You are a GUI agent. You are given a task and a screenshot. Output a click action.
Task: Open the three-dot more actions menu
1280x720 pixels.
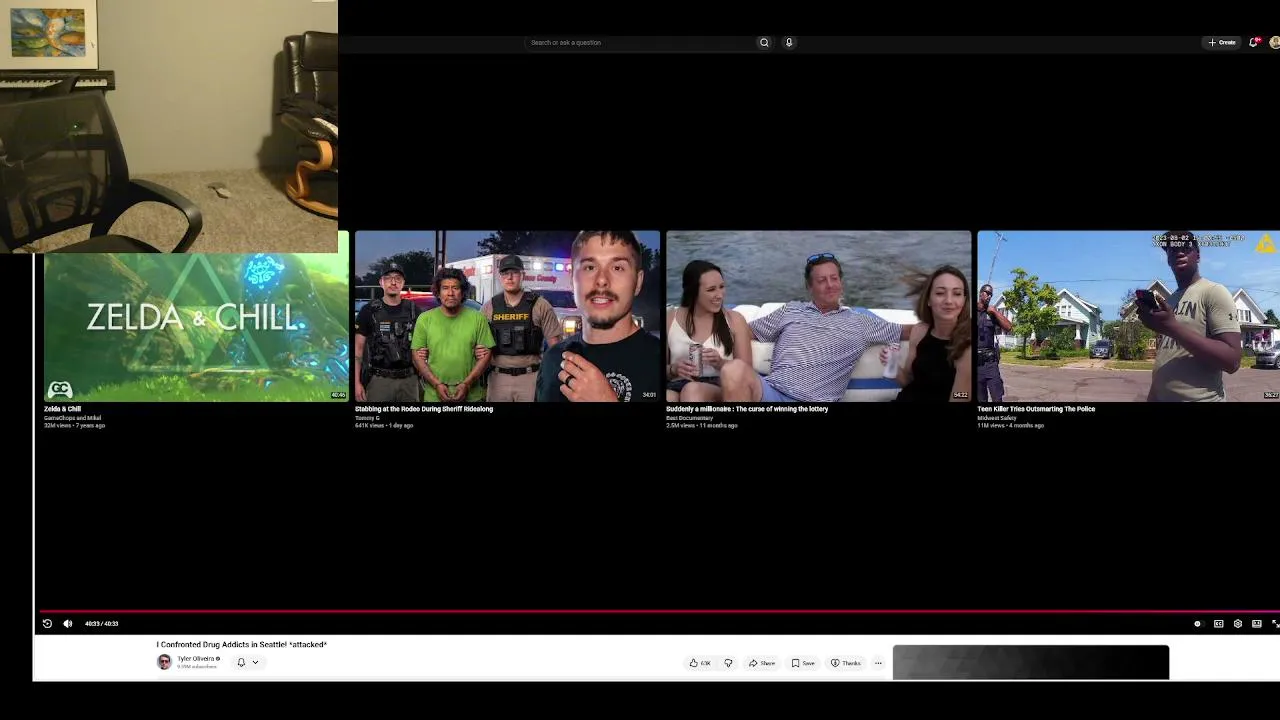point(878,663)
